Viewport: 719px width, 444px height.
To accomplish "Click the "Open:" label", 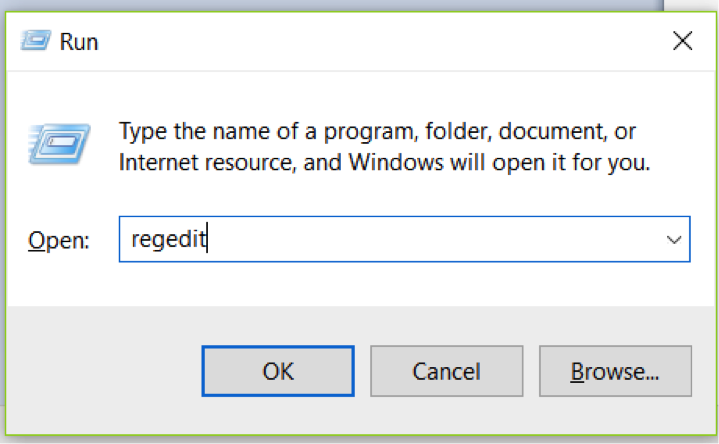I will pyautogui.click(x=59, y=241).
